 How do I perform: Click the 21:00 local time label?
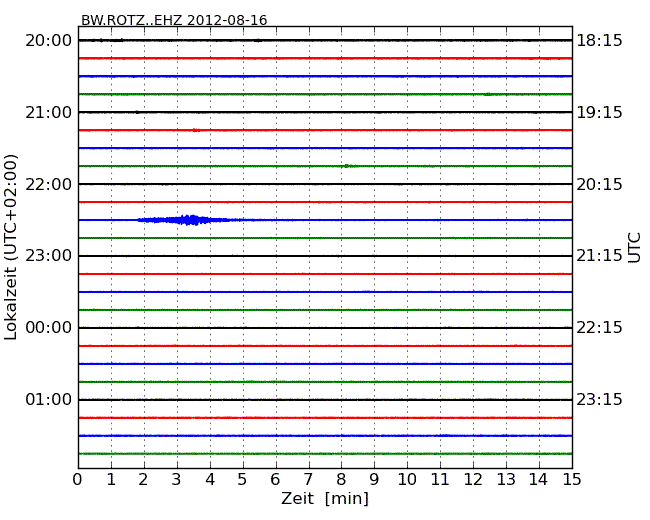click(x=49, y=112)
